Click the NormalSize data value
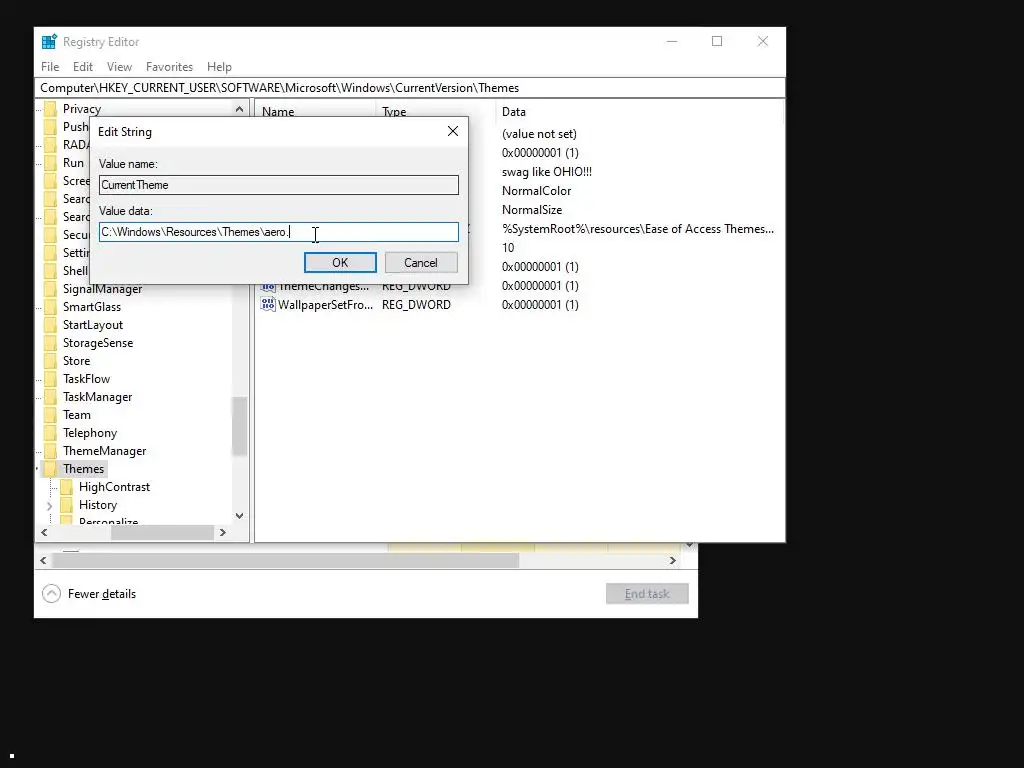Viewport: 1024px width, 768px height. [x=532, y=210]
